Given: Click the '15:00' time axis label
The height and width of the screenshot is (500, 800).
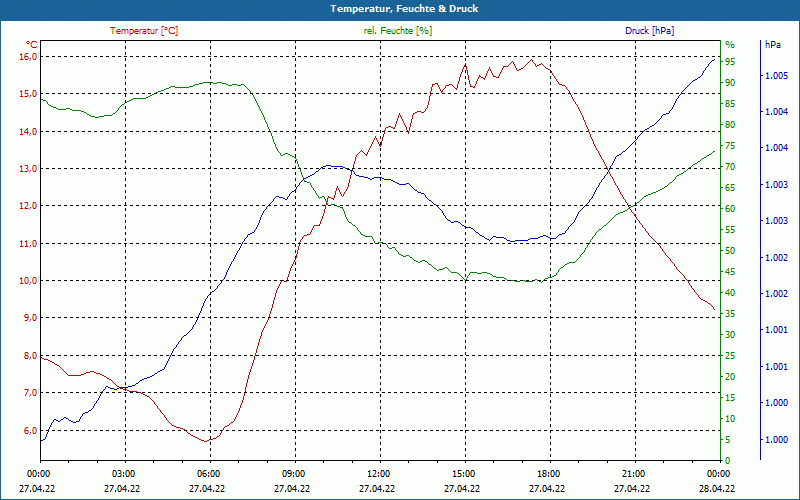Looking at the screenshot, I should point(462,474).
